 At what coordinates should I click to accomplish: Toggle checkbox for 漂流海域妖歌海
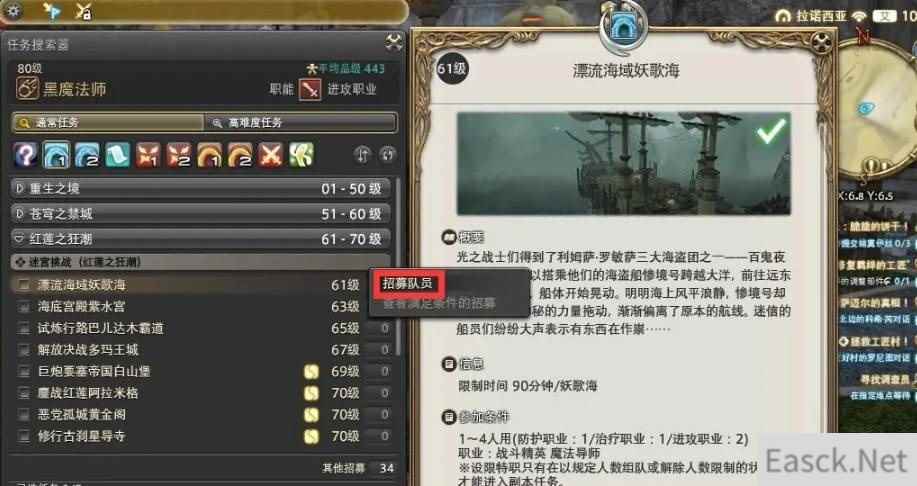[23, 285]
